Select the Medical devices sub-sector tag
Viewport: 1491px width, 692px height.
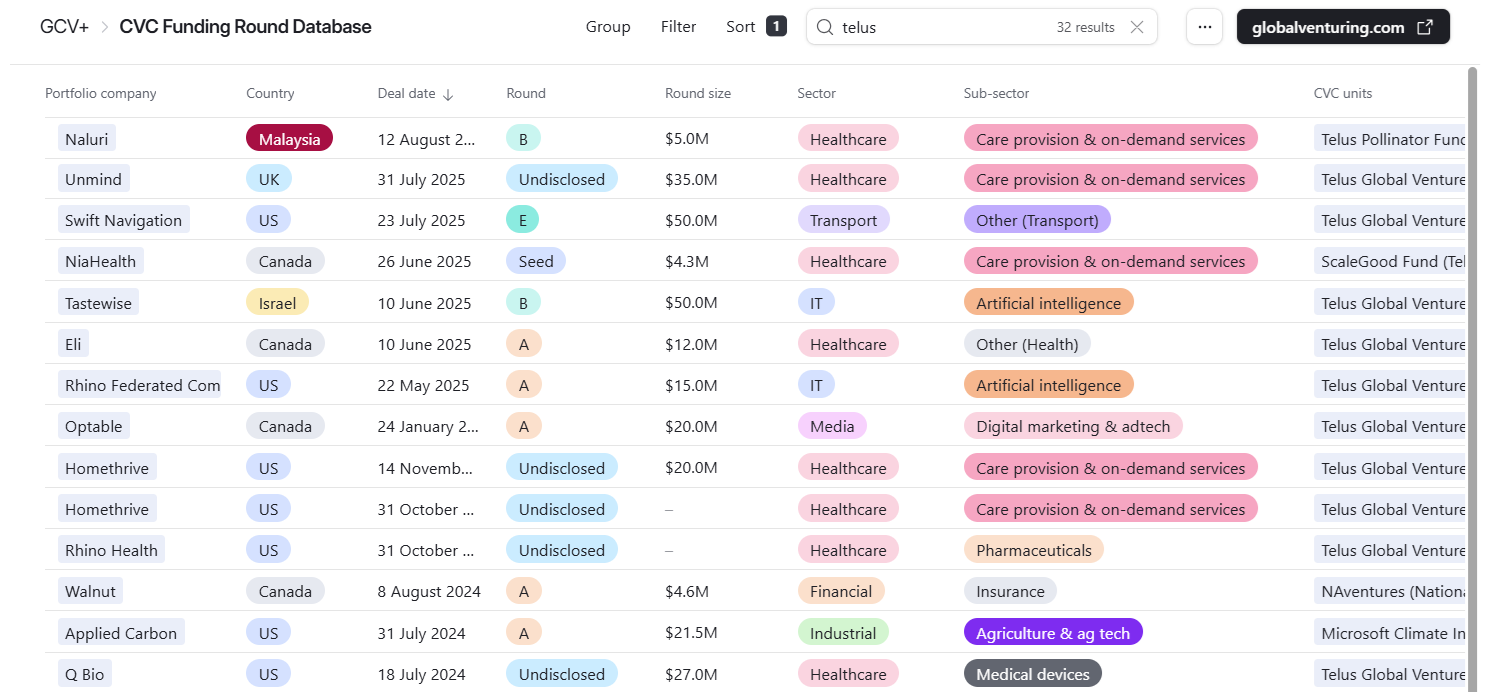[x=1032, y=674]
